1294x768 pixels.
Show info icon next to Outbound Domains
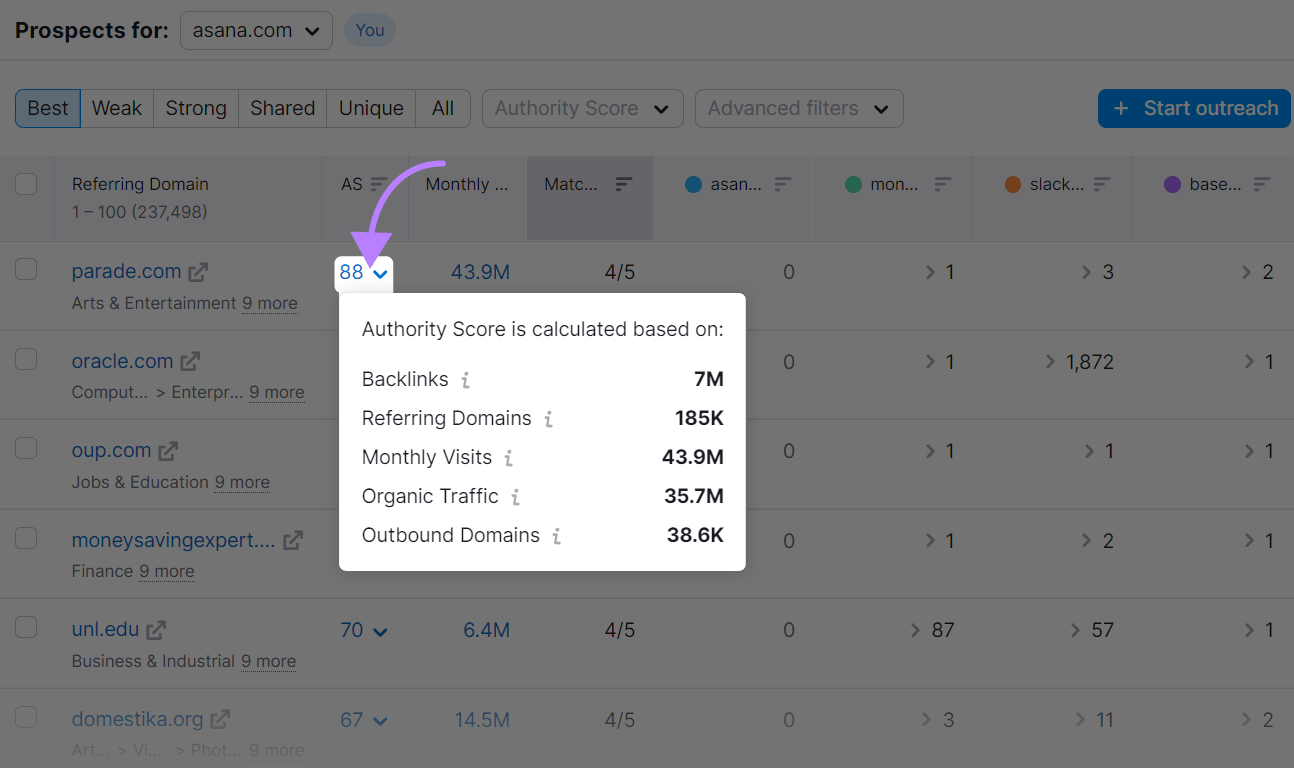tap(556, 536)
